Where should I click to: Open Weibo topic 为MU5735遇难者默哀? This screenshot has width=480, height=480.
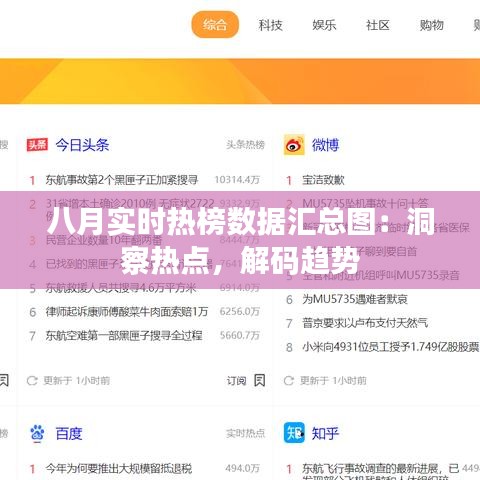tap(355, 299)
